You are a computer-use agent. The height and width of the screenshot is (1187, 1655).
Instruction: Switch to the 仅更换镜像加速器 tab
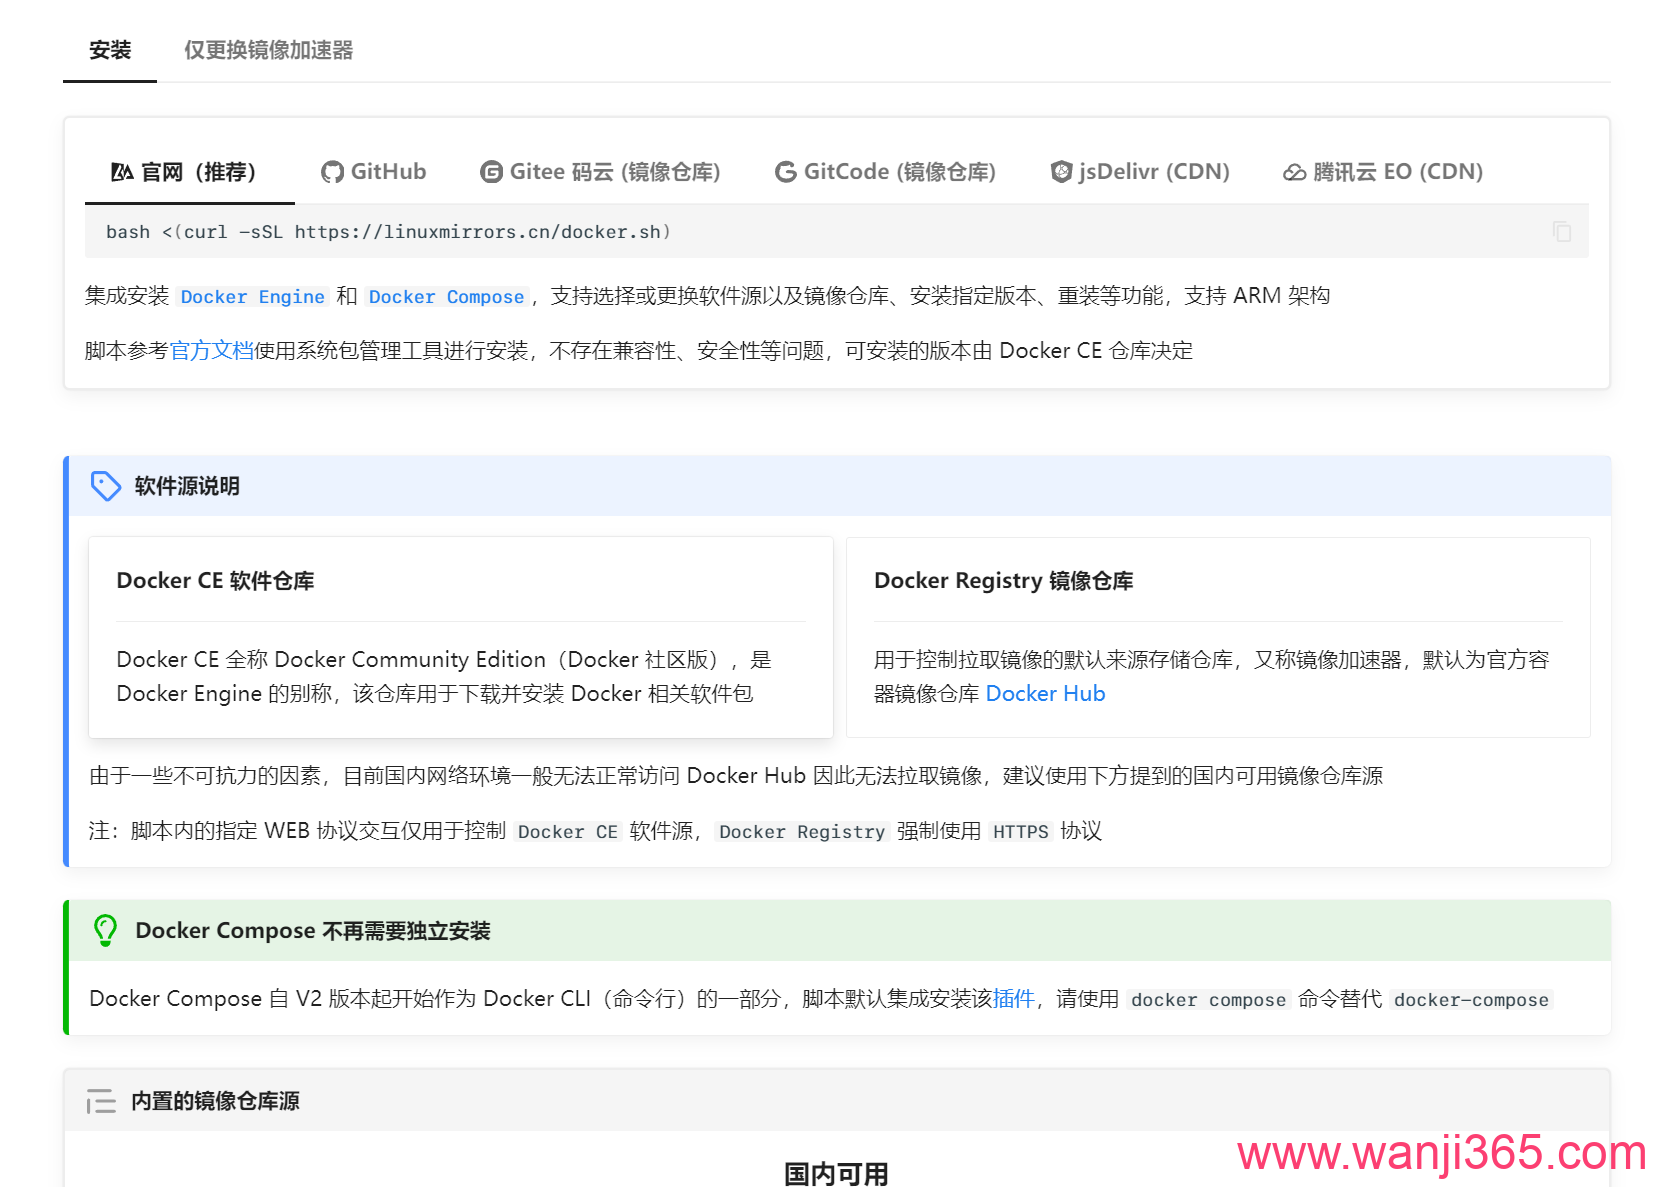click(268, 50)
